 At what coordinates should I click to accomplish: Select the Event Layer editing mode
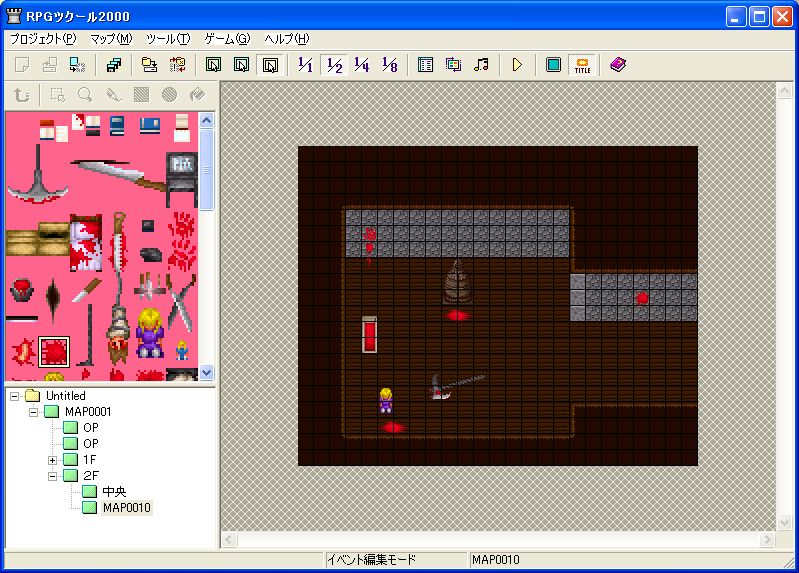pos(270,65)
